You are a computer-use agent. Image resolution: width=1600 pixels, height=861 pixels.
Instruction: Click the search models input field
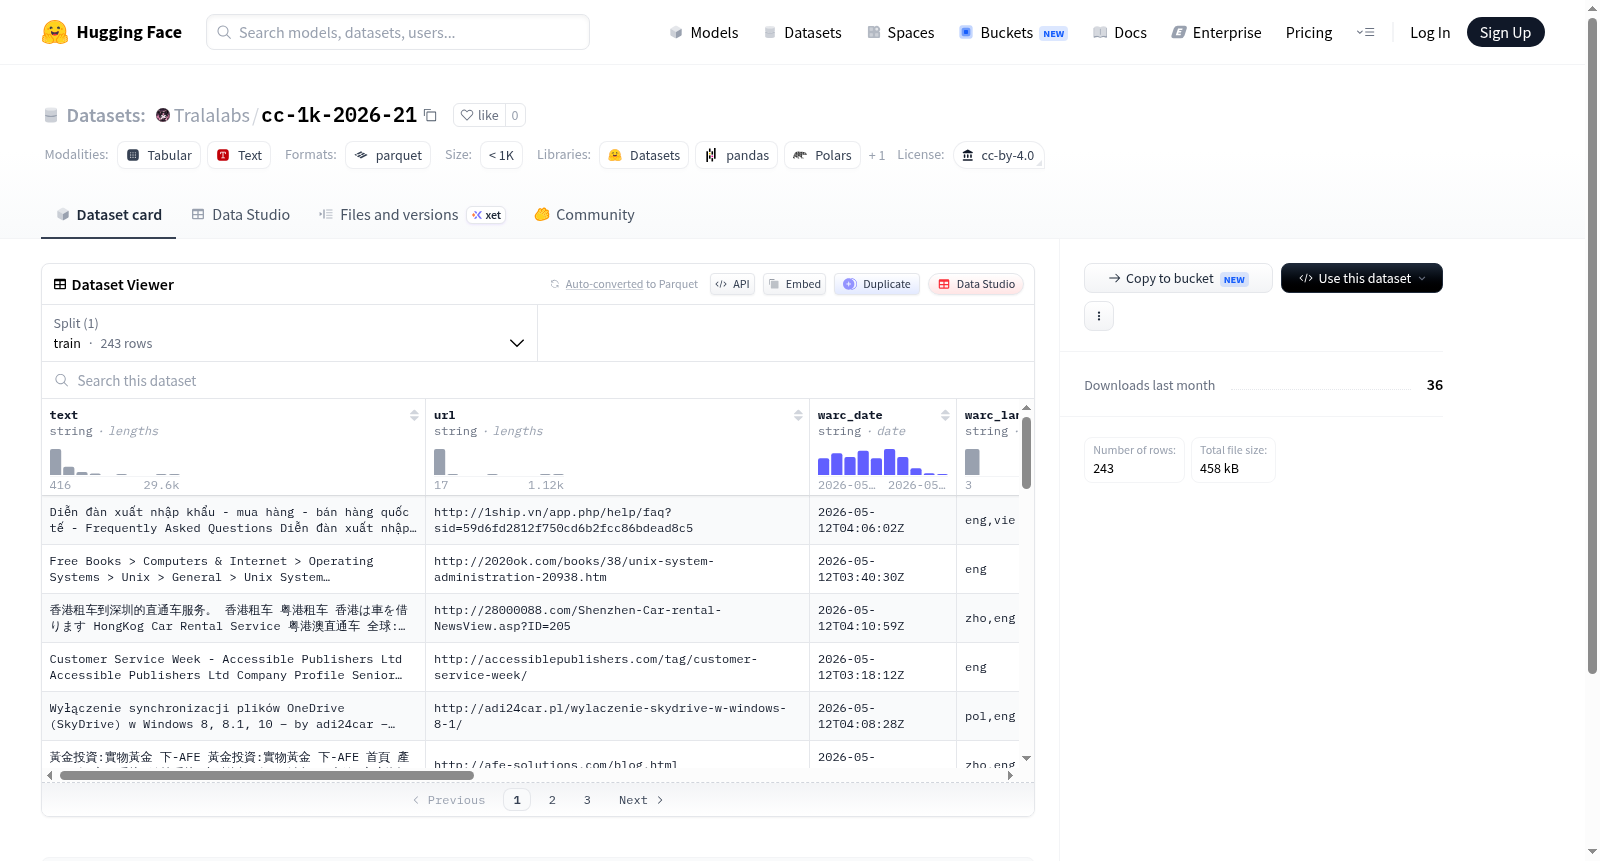[x=398, y=32]
